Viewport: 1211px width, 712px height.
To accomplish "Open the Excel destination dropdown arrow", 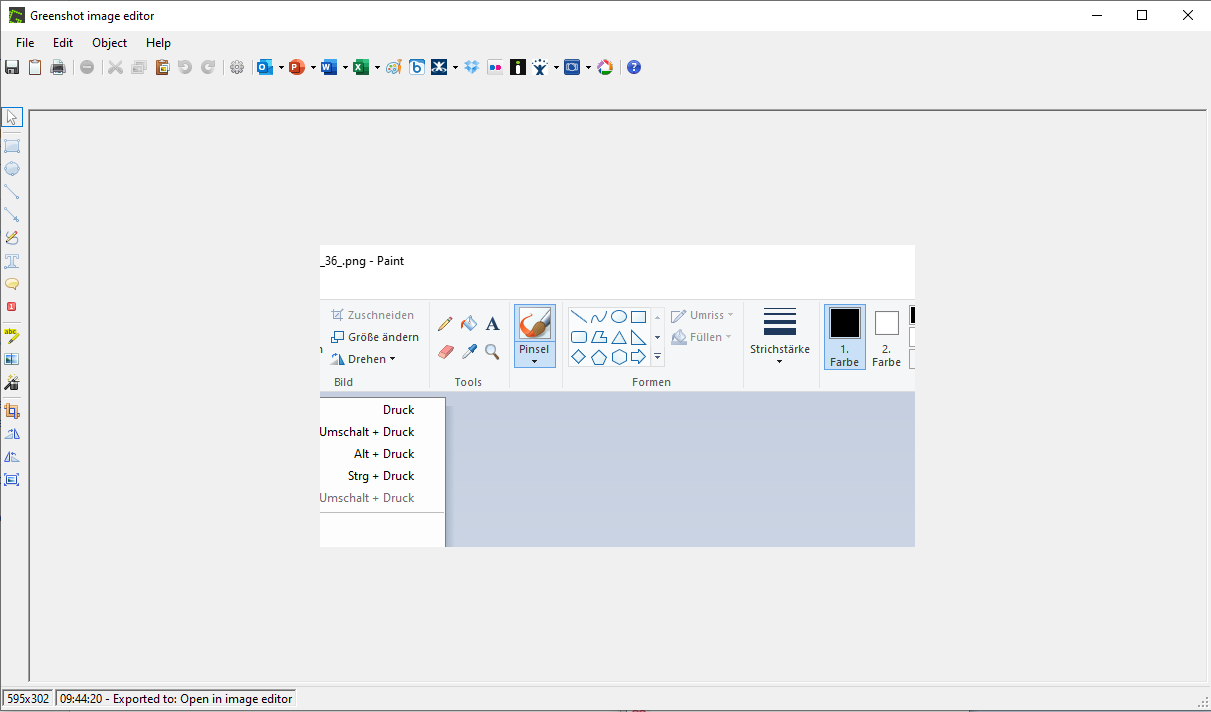I will [x=375, y=67].
